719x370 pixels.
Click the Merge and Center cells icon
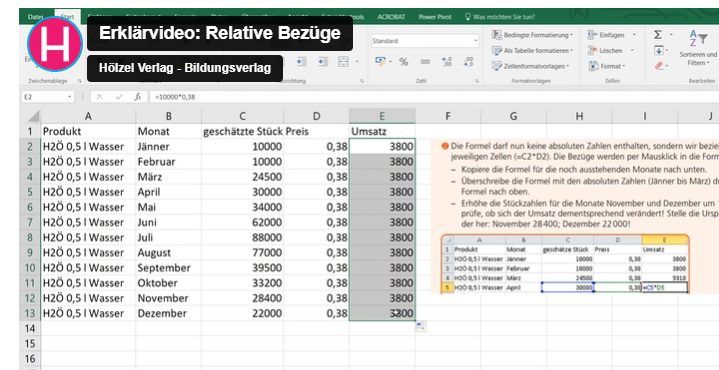pos(343,61)
